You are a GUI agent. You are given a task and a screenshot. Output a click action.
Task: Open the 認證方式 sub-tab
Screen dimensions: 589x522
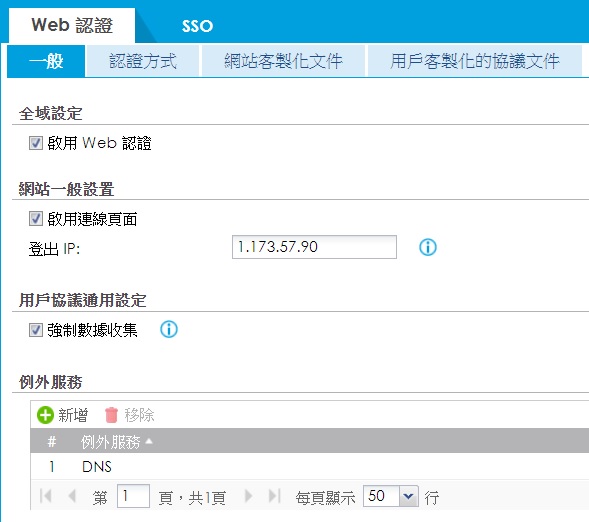click(x=143, y=61)
